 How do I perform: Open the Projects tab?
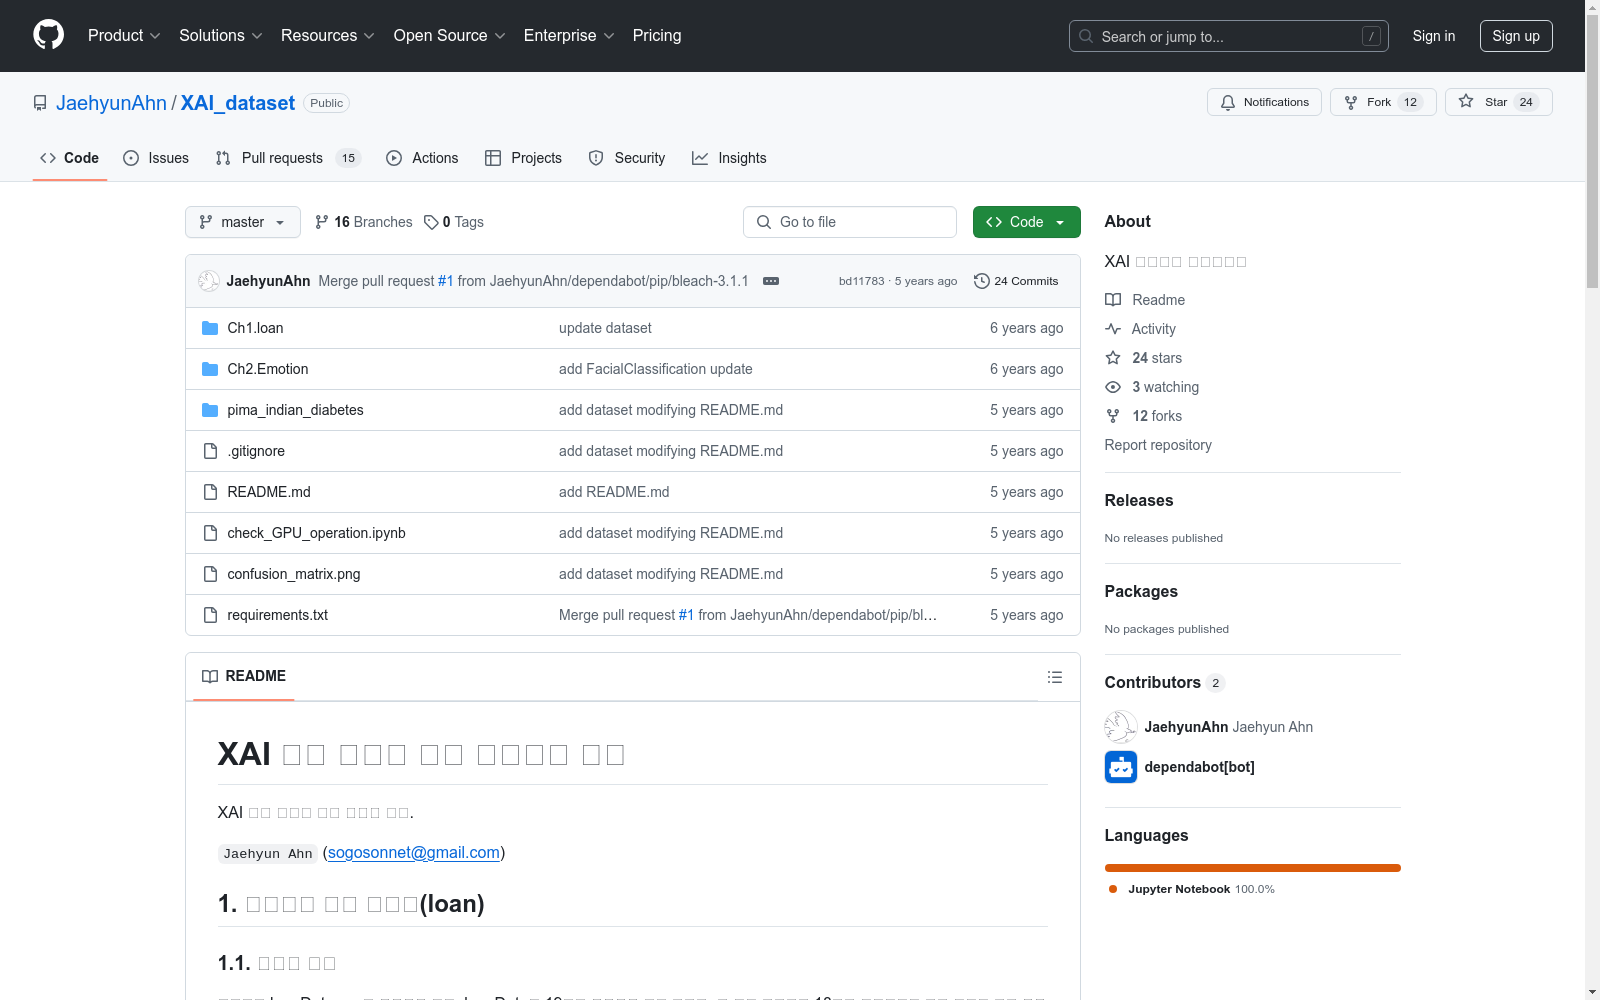523,158
